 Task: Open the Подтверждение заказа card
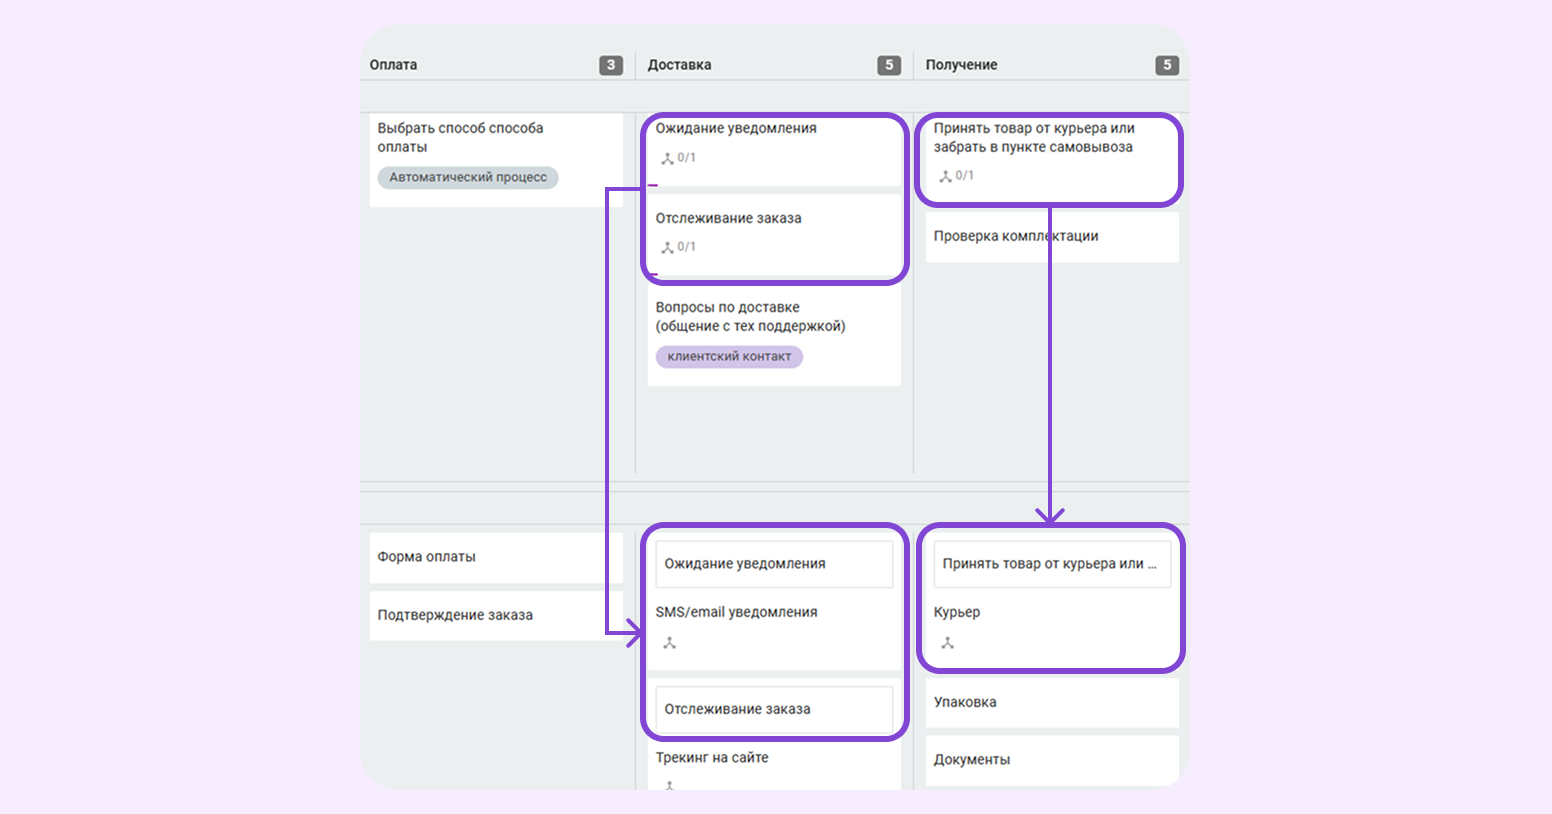(x=496, y=615)
